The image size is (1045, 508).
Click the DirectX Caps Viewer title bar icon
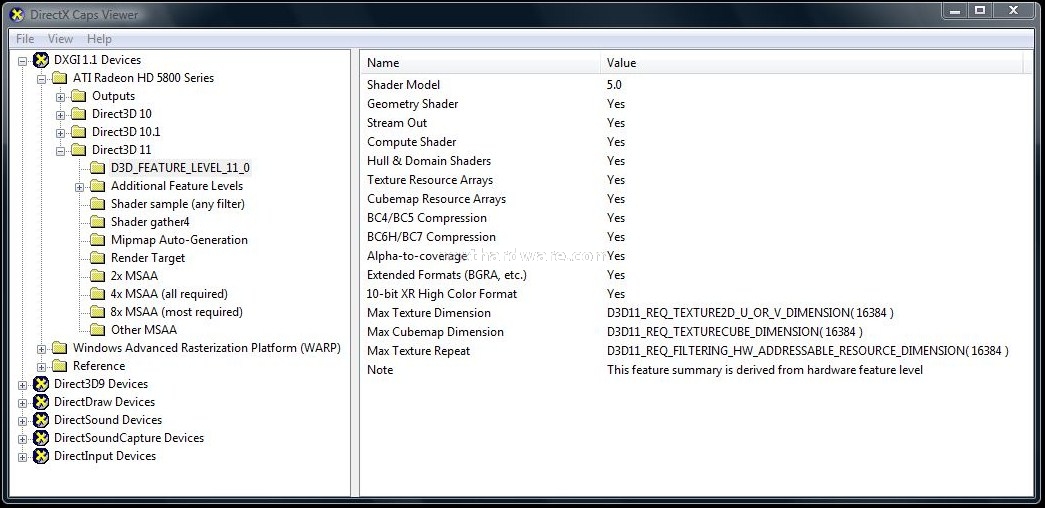(x=17, y=13)
